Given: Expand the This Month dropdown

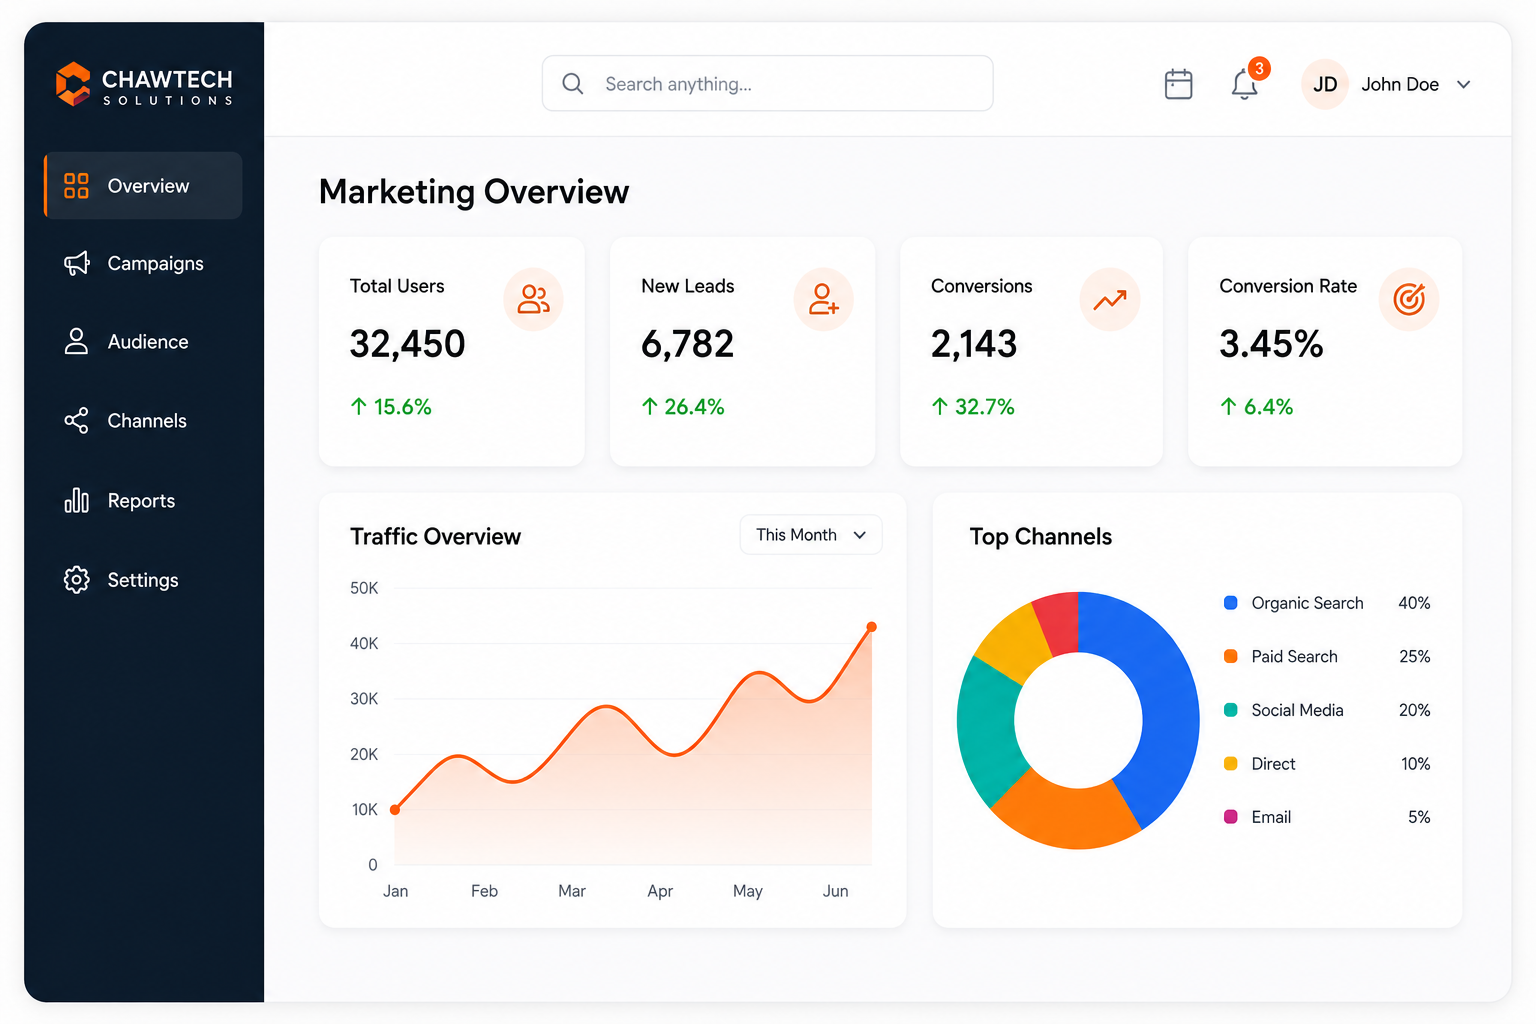Looking at the screenshot, I should (811, 535).
